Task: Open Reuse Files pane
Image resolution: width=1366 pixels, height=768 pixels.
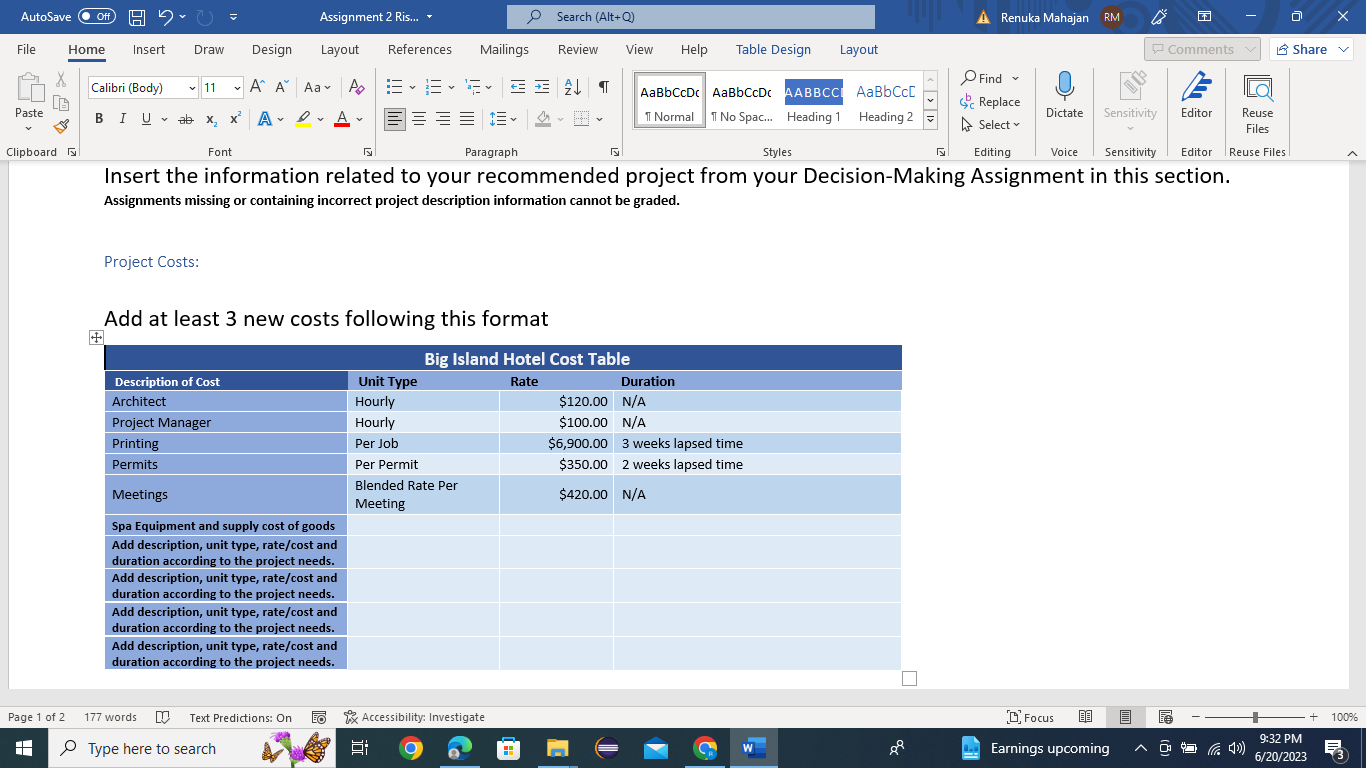Action: (1257, 104)
